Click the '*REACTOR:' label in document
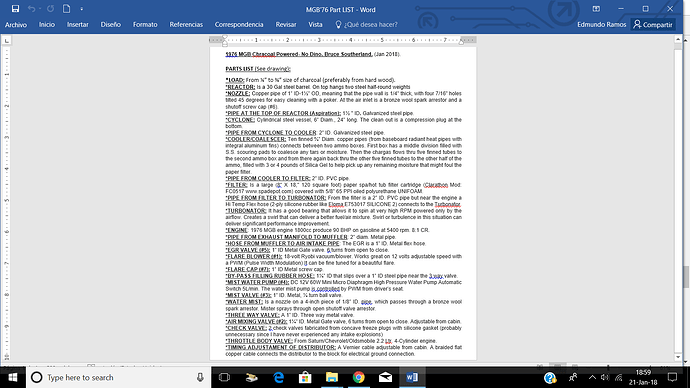The width and height of the screenshot is (690, 388). click(240, 87)
